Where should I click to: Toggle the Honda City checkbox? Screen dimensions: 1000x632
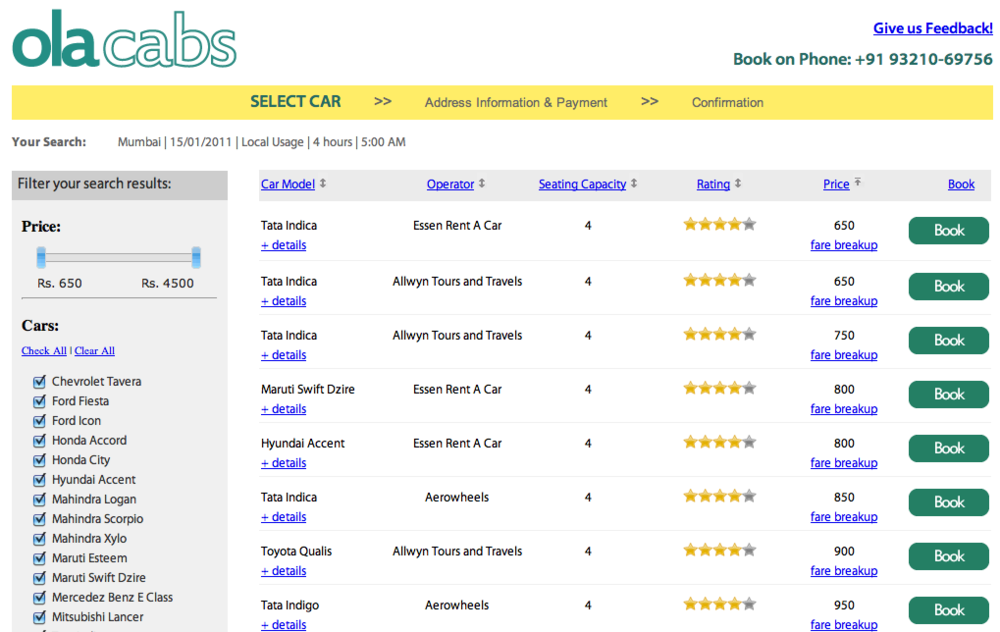[40, 460]
